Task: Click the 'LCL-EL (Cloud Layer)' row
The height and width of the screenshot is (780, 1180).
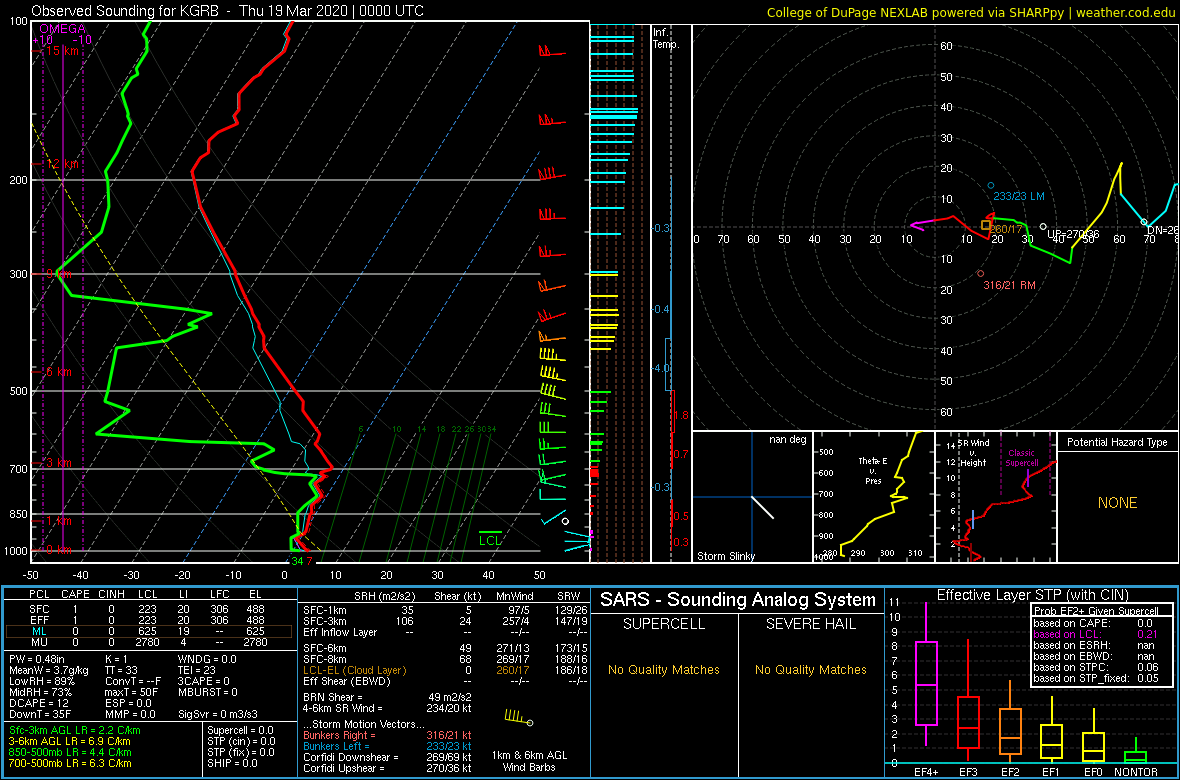Action: (444, 670)
